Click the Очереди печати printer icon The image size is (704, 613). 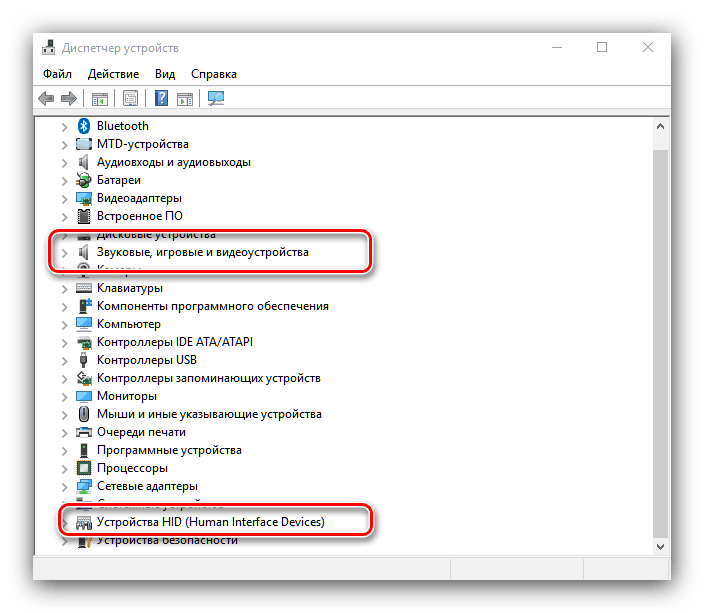coord(84,432)
